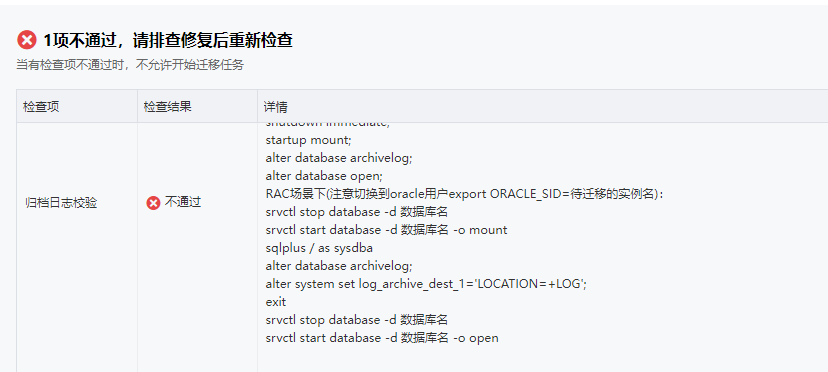Click the 不通过 result text
This screenshot has width=828, height=372.
[183, 202]
